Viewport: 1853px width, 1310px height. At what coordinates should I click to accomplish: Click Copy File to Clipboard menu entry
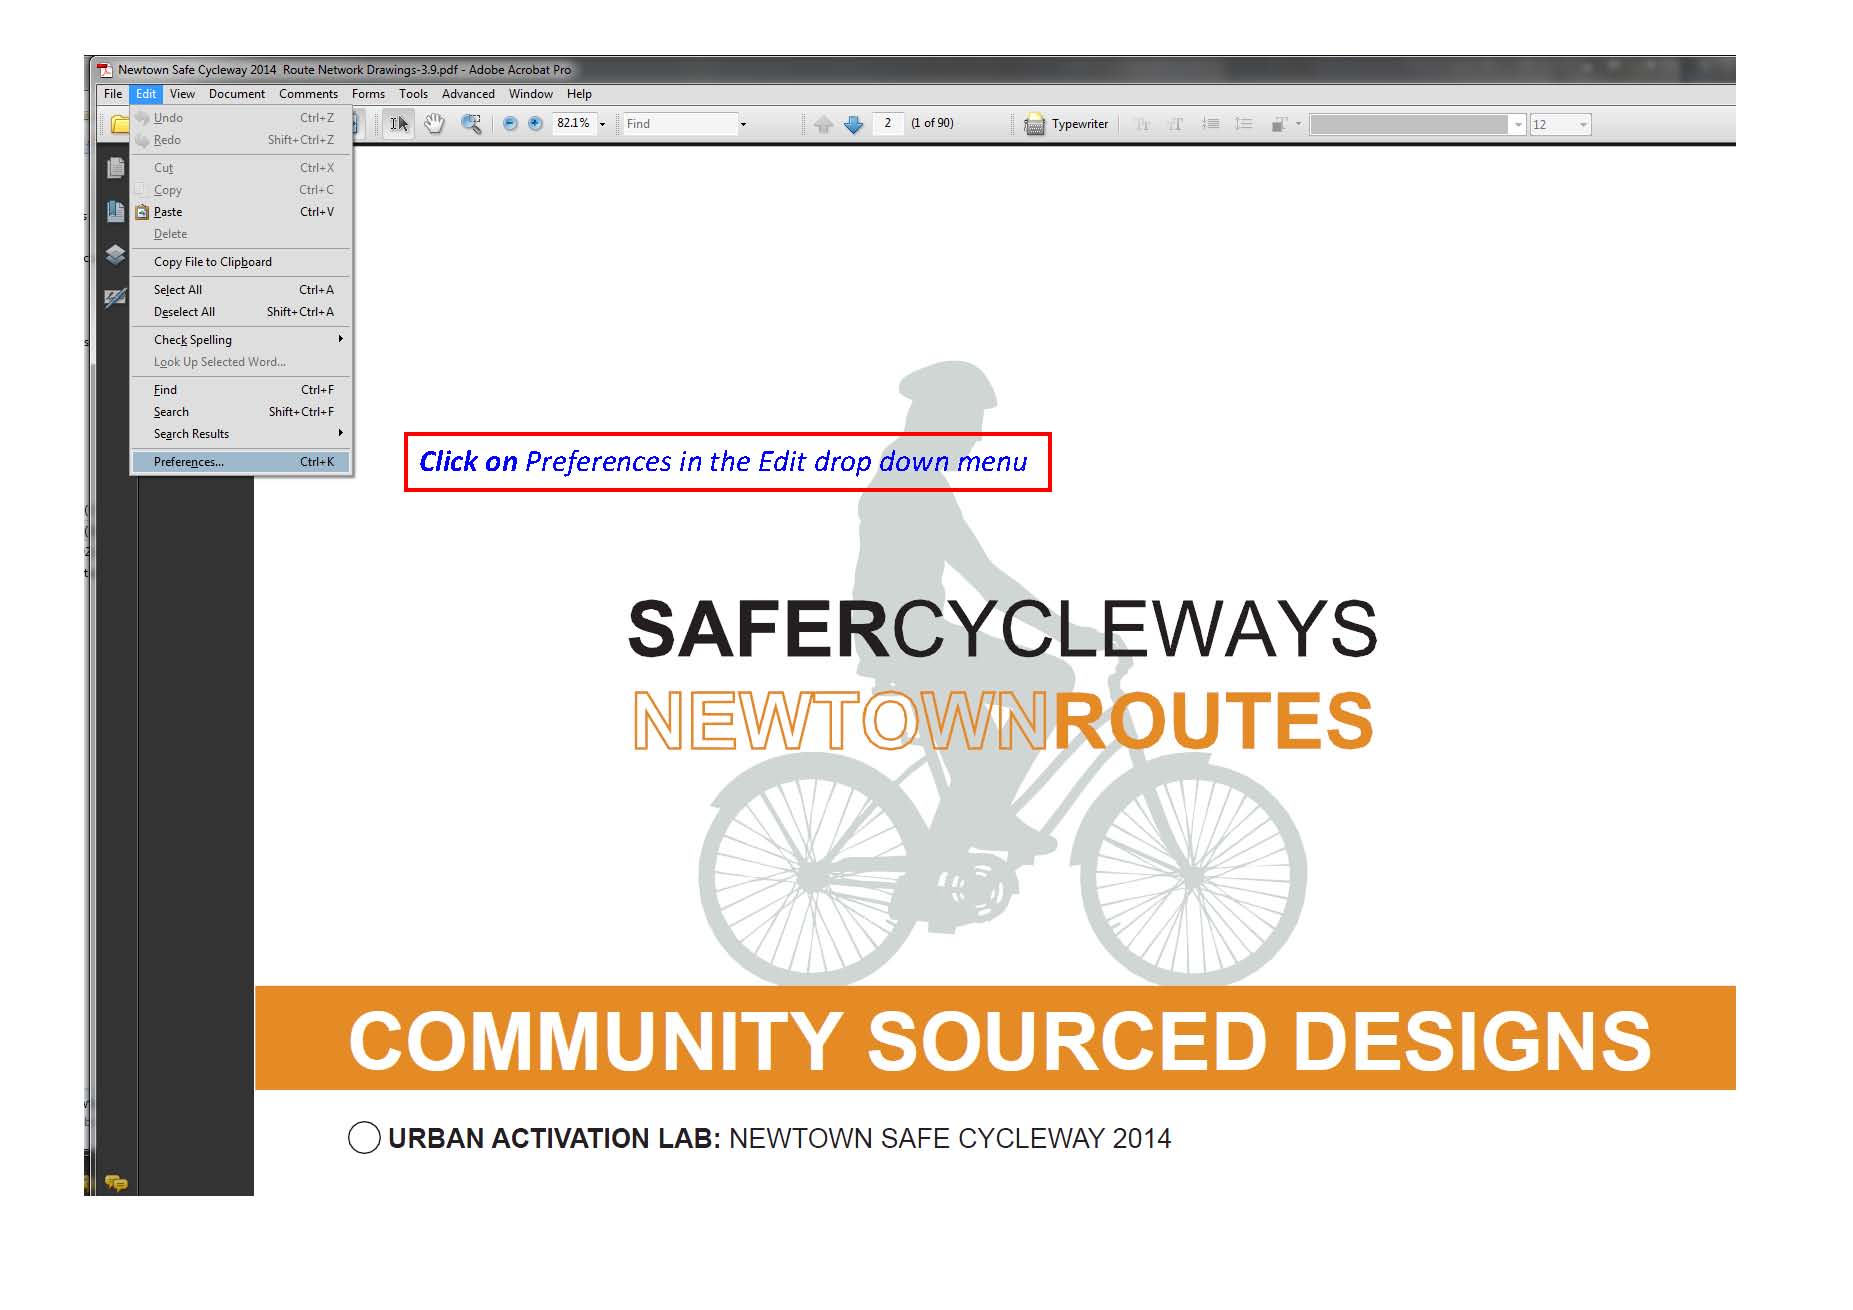click(x=213, y=262)
